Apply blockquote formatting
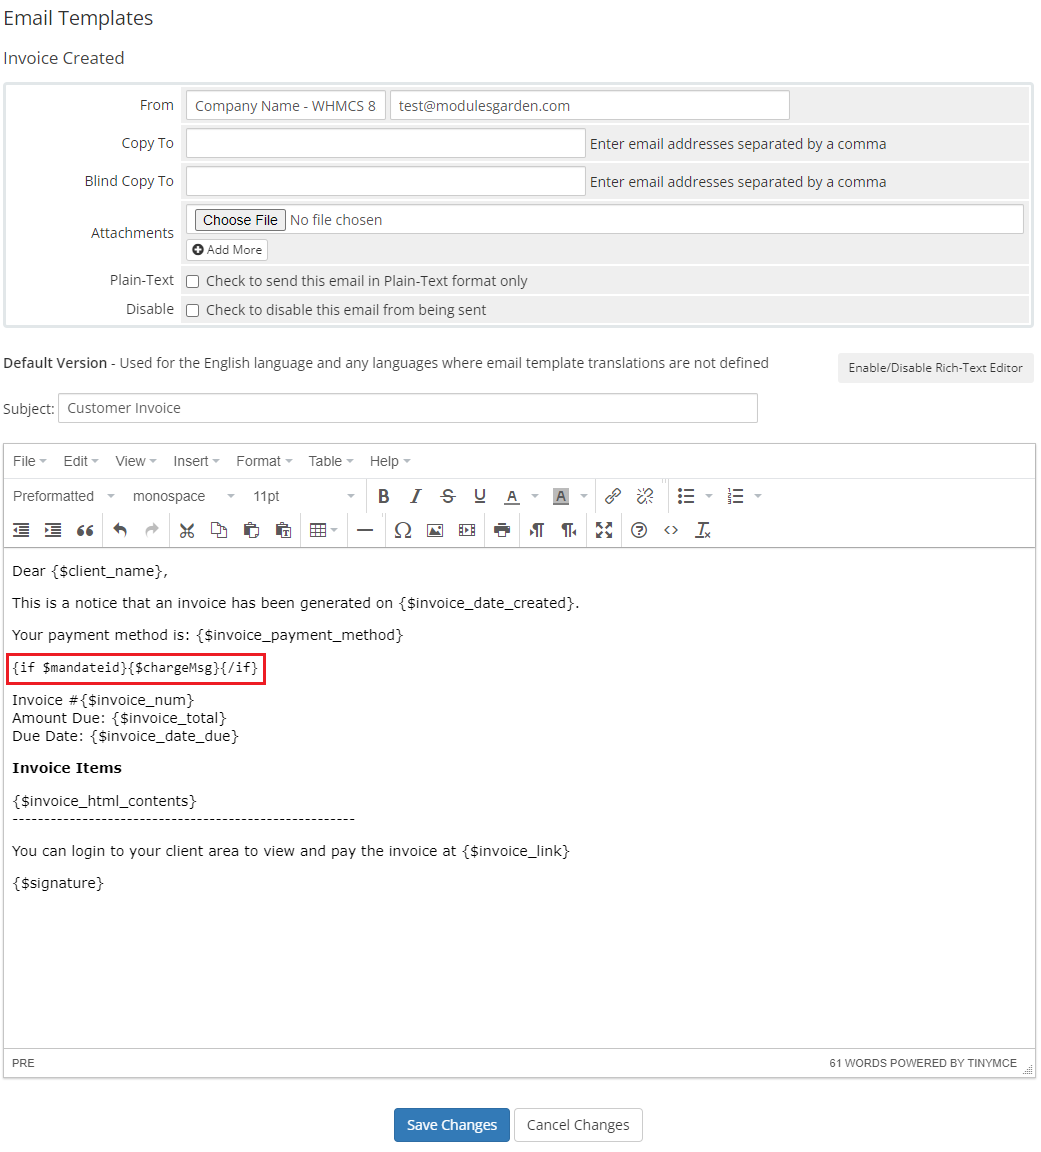Image resolution: width=1041 pixels, height=1152 pixels. [x=85, y=530]
